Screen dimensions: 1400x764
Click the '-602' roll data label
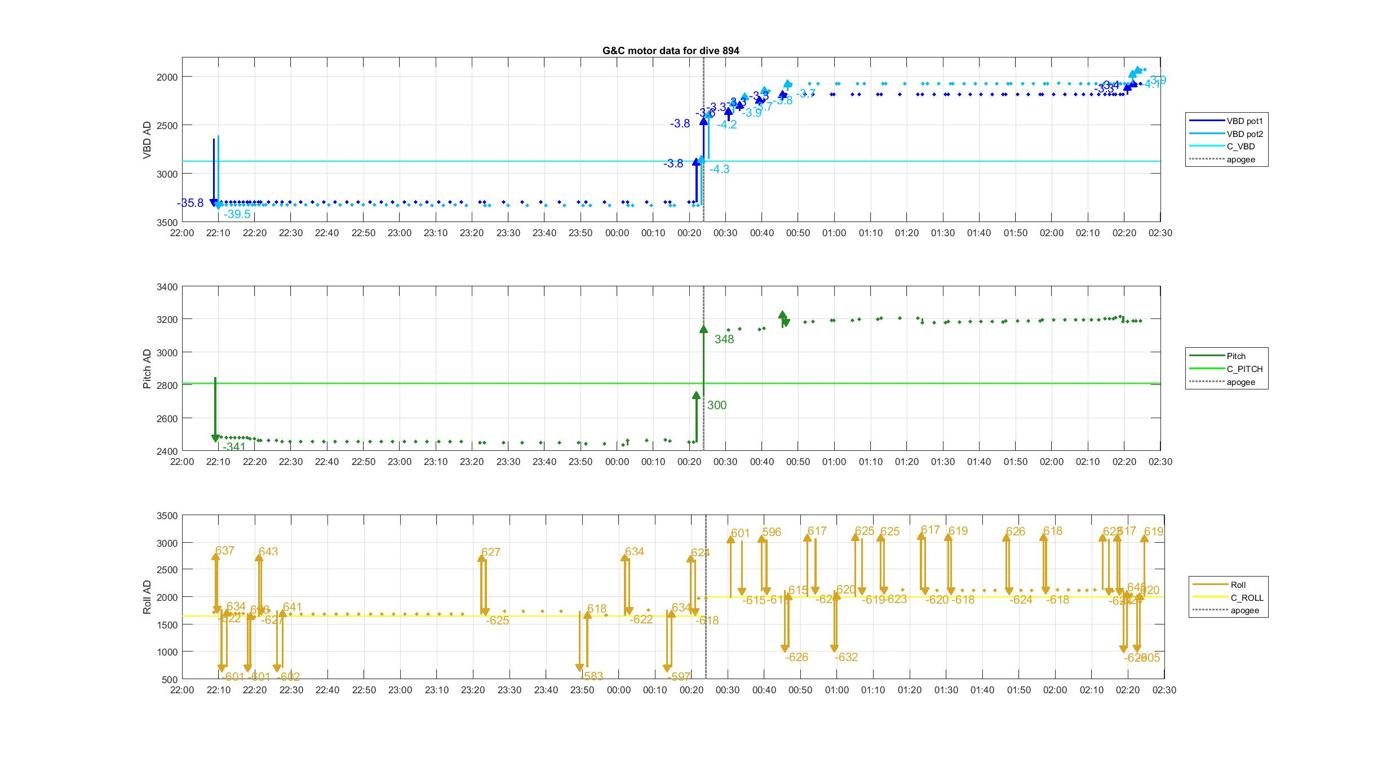pyautogui.click(x=288, y=677)
